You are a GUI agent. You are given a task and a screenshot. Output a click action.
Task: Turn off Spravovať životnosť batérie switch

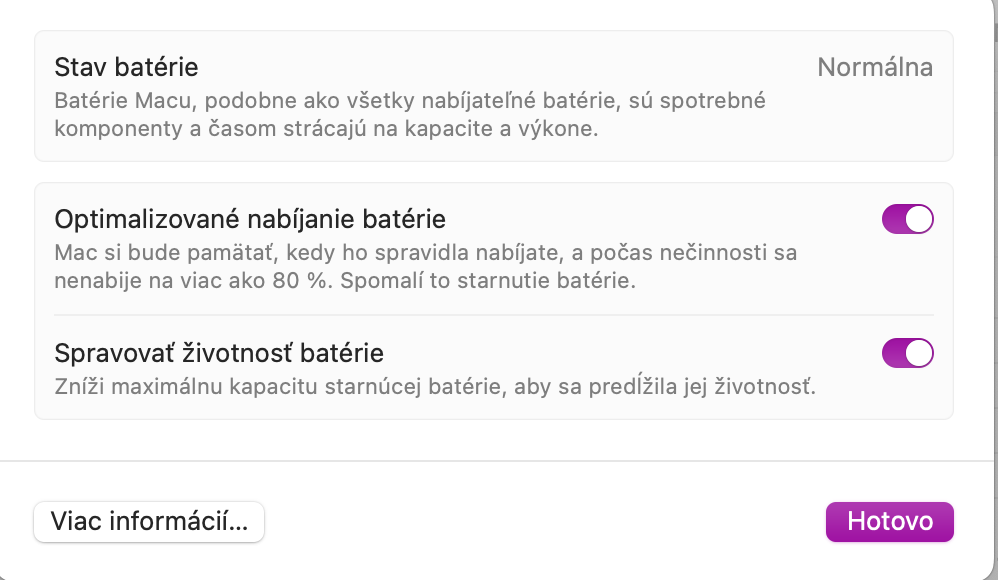point(906,353)
